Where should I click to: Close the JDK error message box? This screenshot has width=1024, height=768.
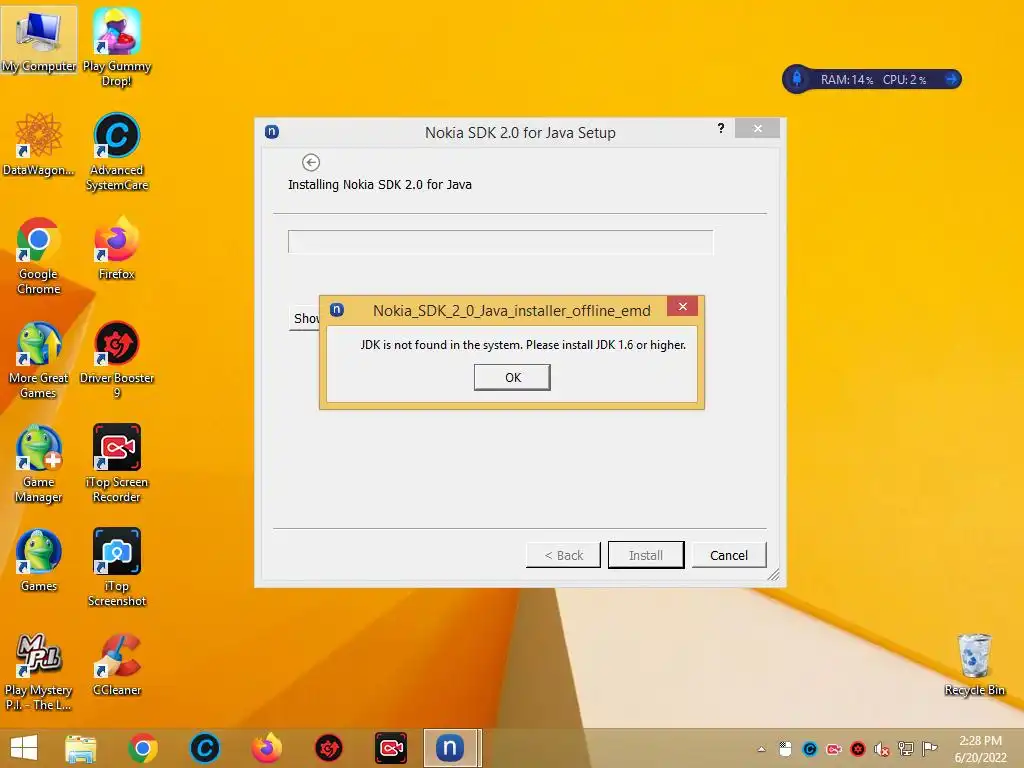coord(682,306)
